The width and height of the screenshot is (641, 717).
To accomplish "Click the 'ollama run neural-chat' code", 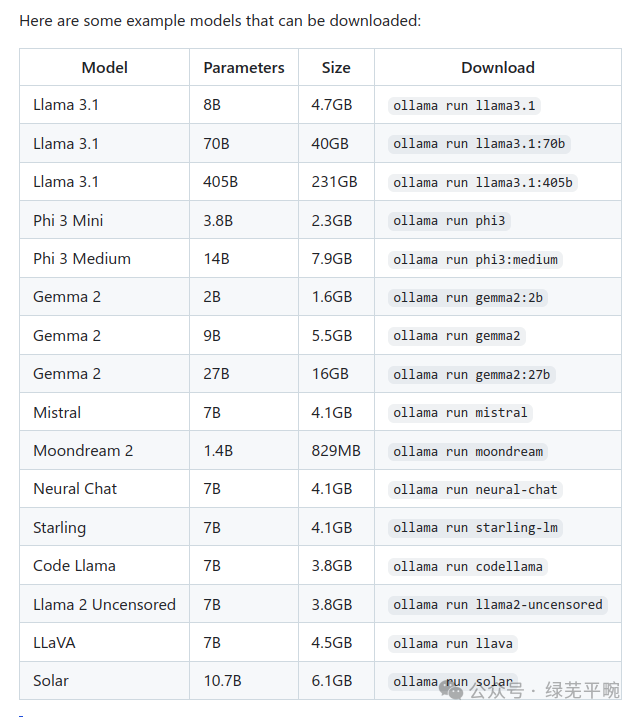I will tap(475, 490).
